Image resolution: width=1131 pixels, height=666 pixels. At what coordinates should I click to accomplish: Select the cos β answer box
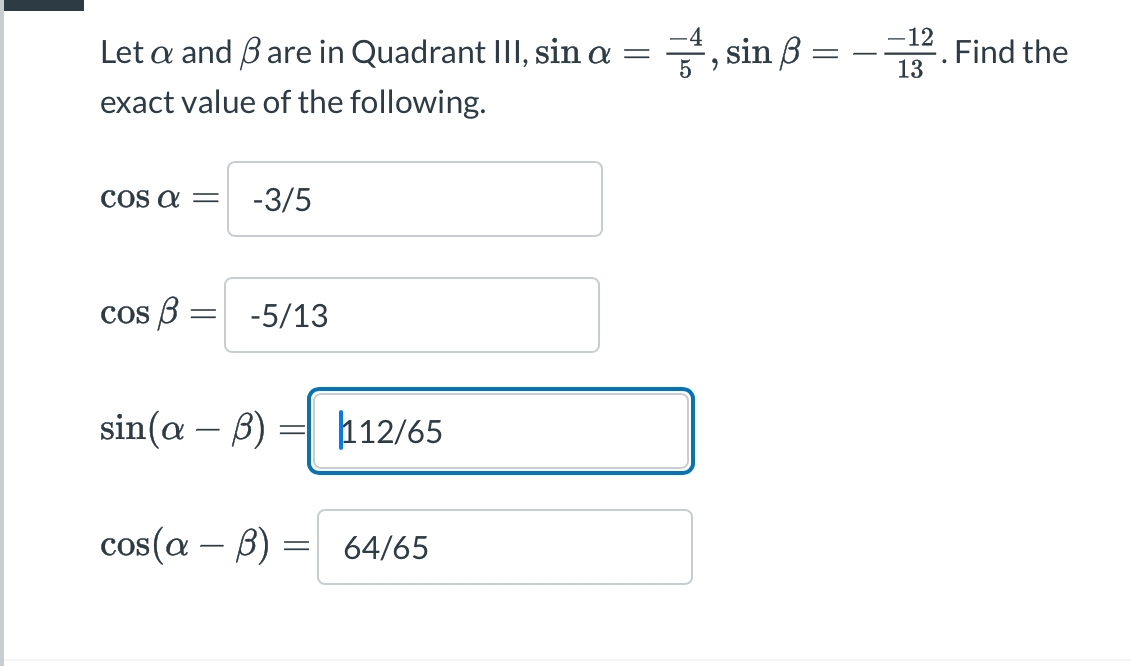pos(412,315)
